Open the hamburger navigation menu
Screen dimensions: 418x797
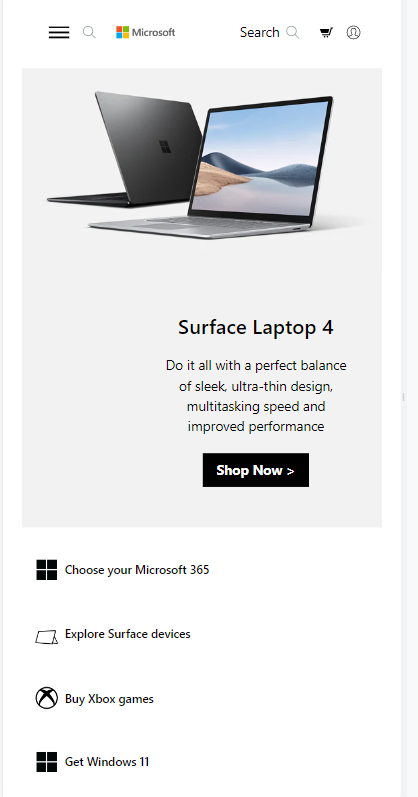click(x=59, y=33)
